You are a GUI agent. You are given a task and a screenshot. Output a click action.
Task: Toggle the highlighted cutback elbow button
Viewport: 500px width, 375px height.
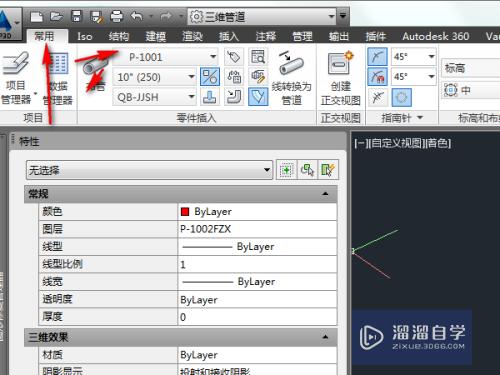click(x=258, y=97)
